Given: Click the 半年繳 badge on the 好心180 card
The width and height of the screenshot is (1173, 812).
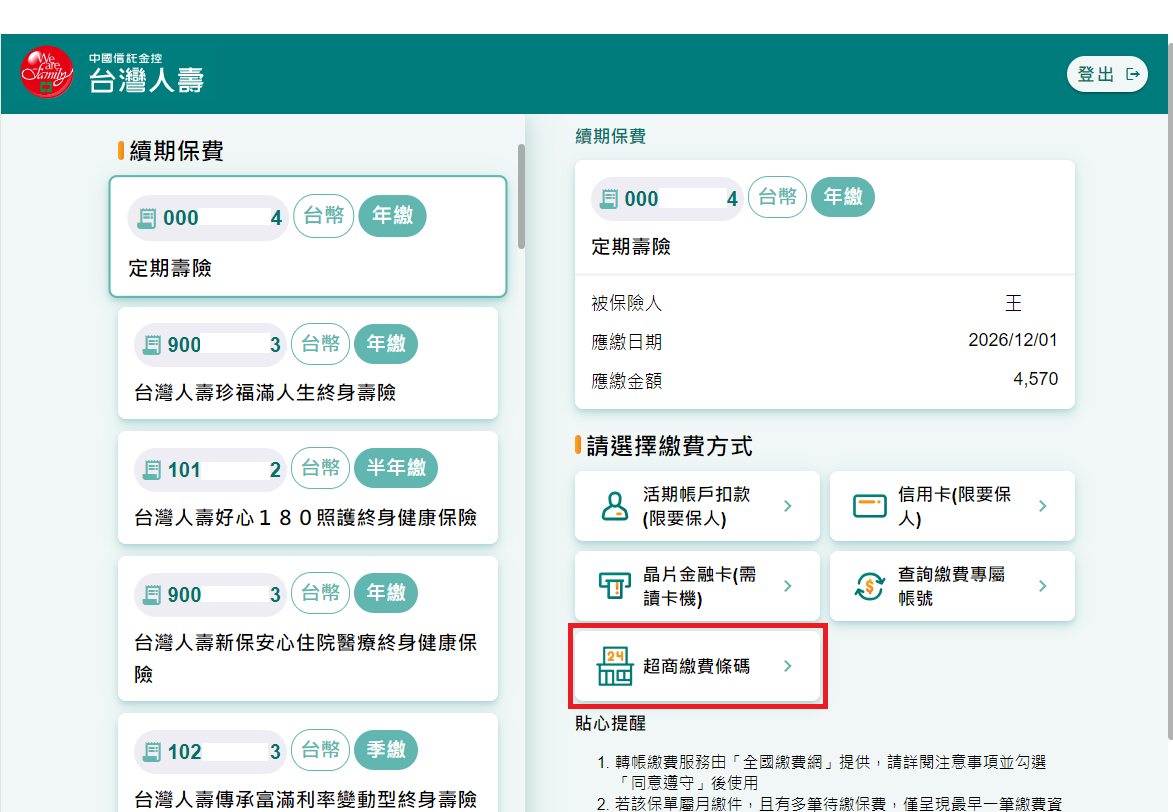Looking at the screenshot, I should point(396,468).
